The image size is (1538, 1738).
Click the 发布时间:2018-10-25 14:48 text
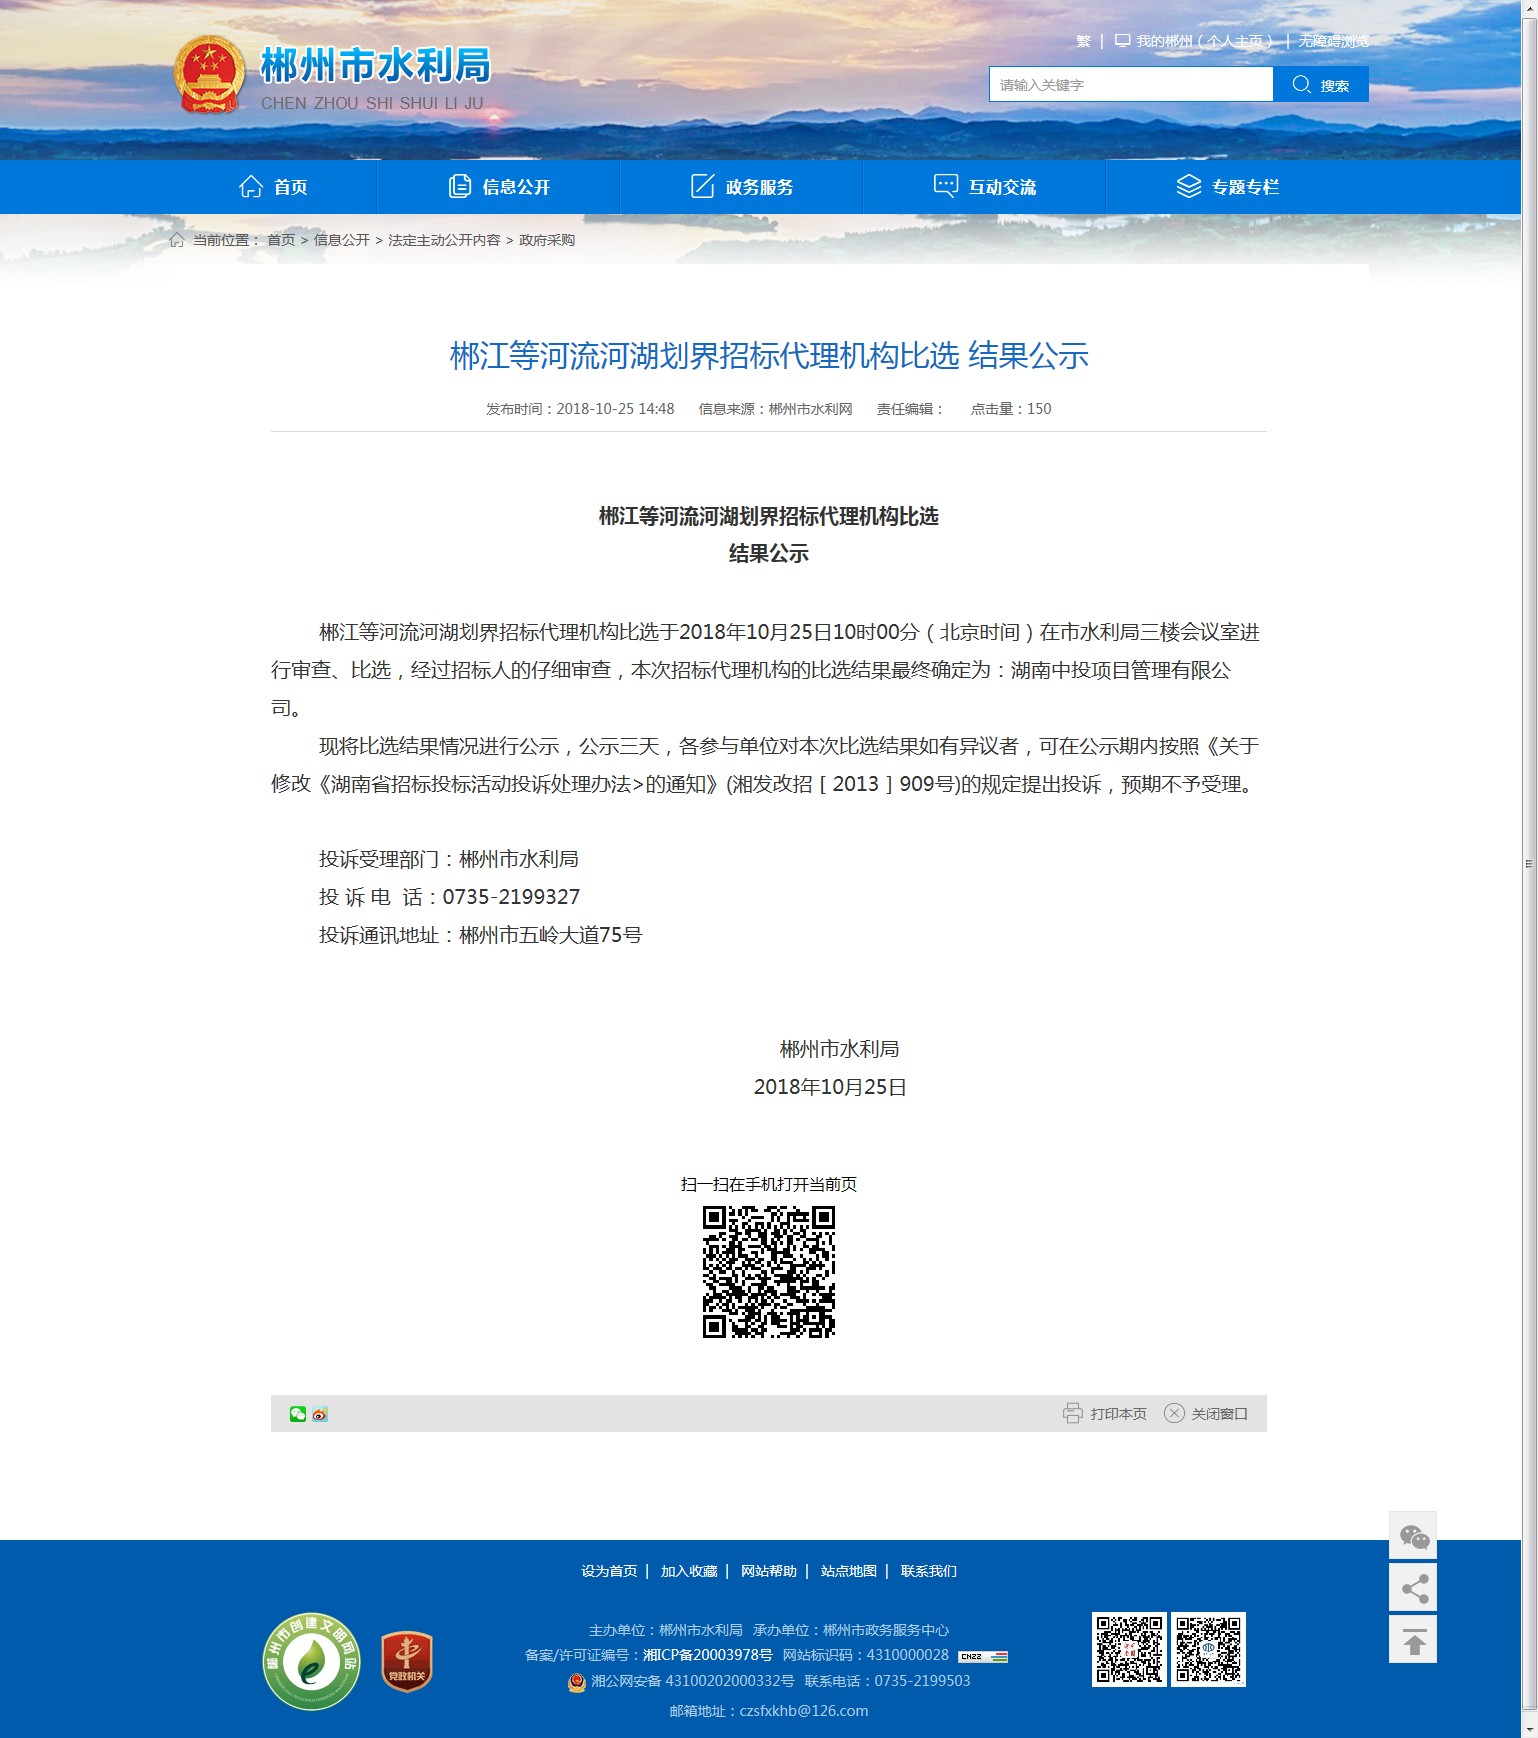point(580,409)
